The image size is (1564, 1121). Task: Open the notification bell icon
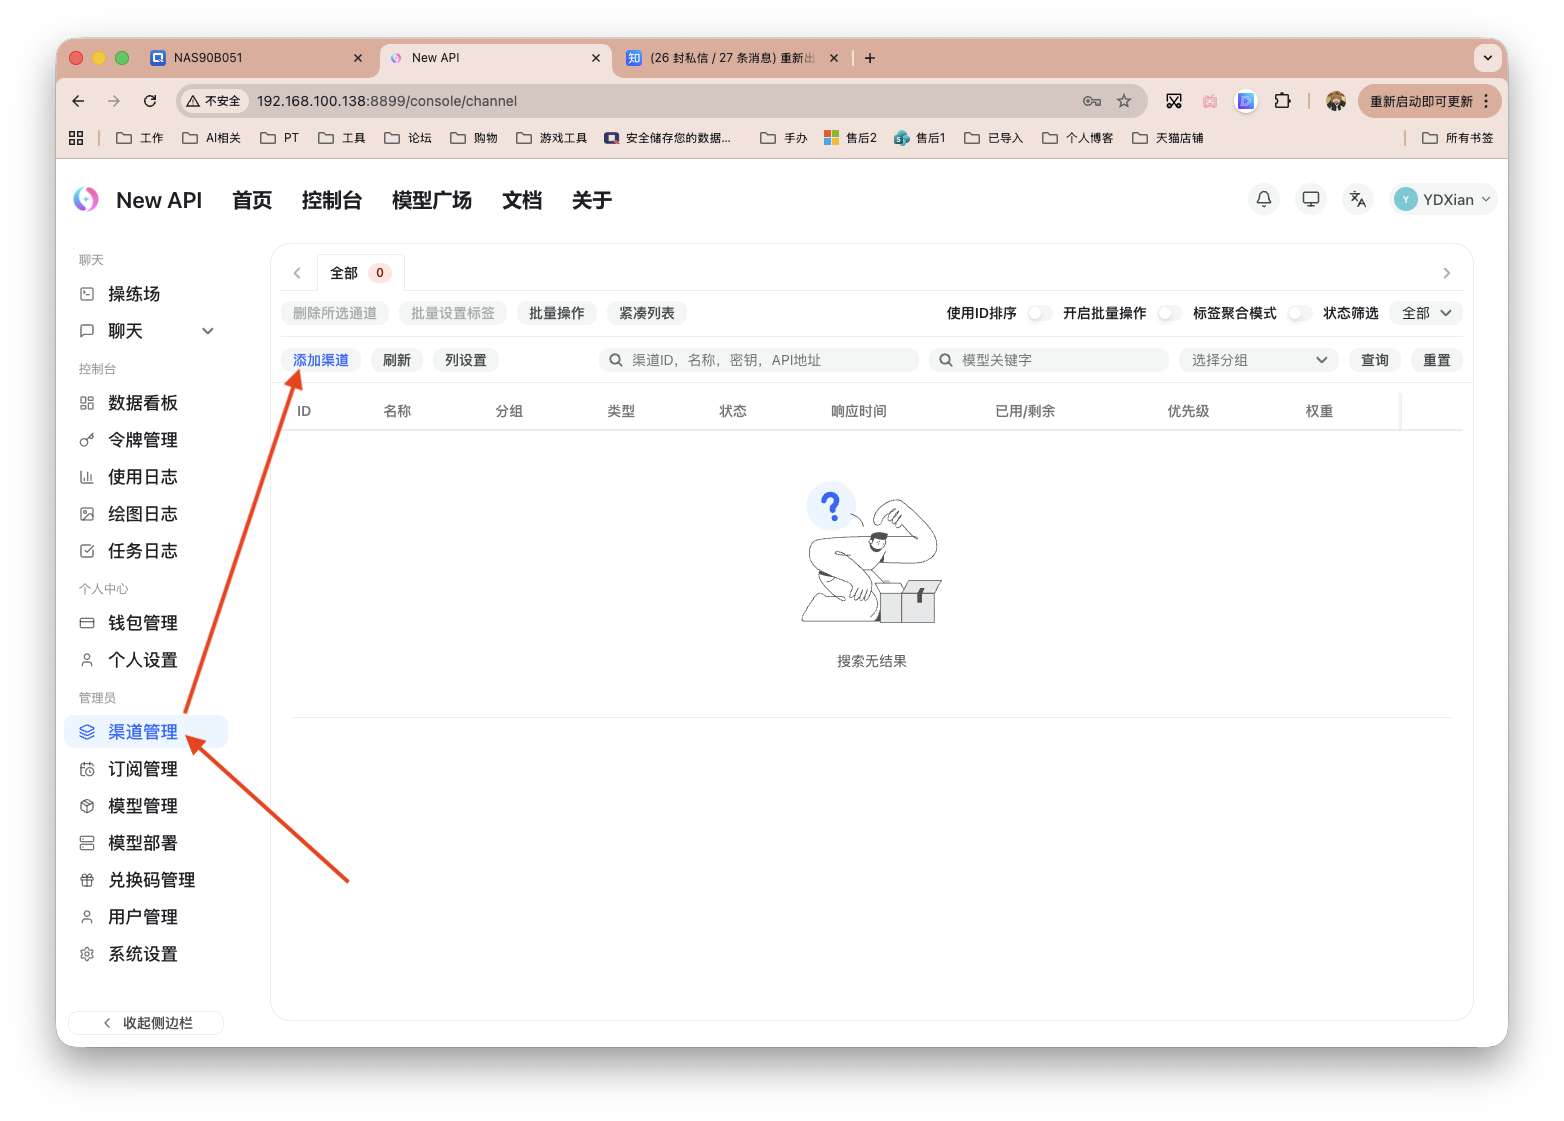click(1263, 199)
